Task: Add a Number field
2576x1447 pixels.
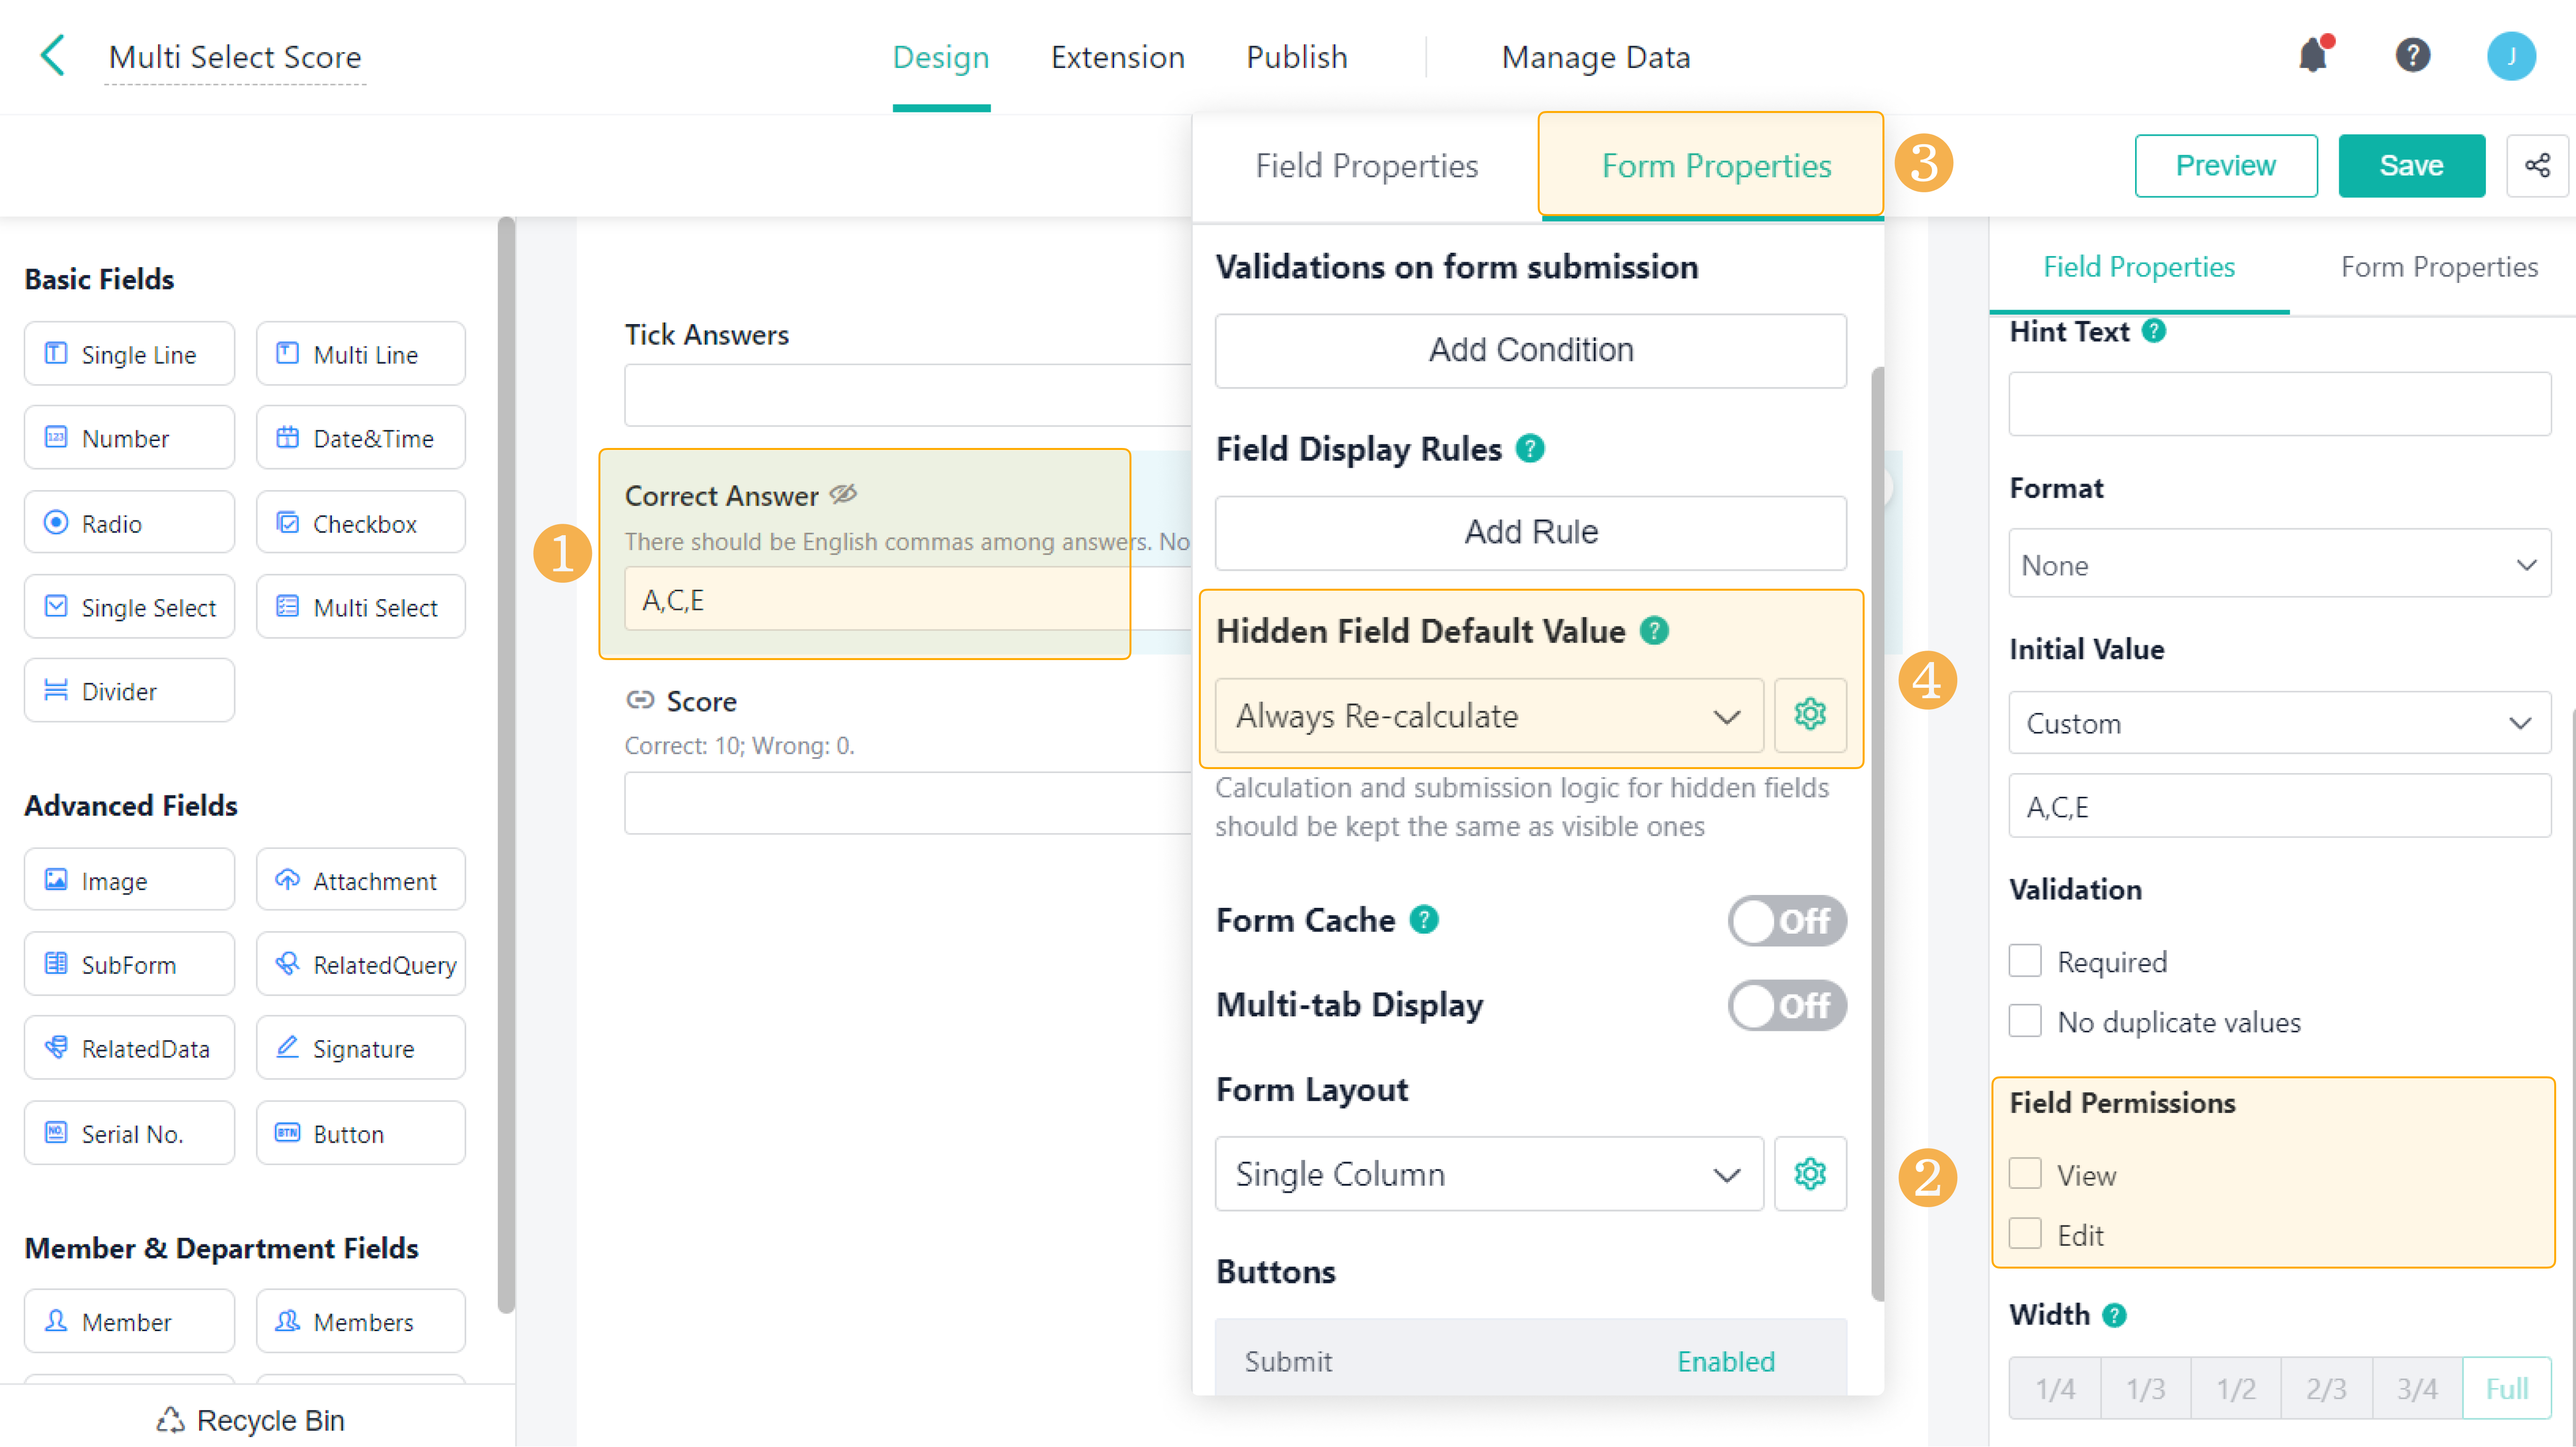Action: click(x=129, y=437)
